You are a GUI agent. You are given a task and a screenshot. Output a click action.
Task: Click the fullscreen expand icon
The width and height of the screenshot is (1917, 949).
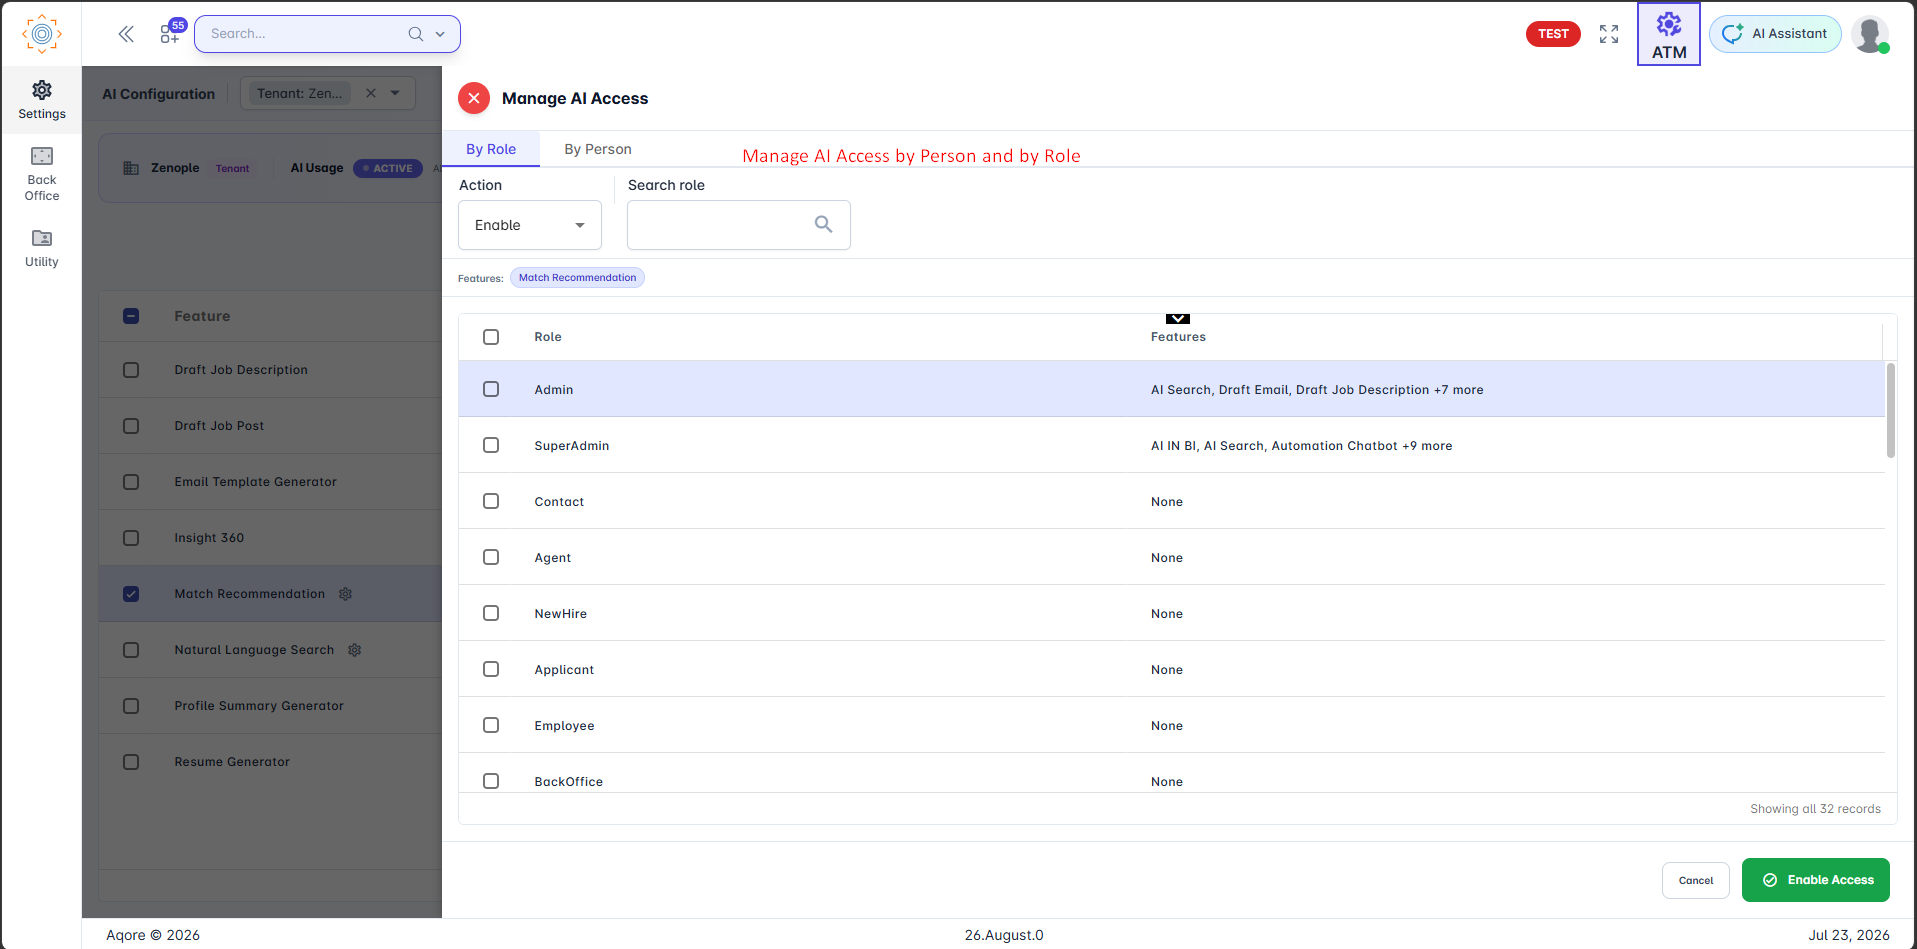pyautogui.click(x=1609, y=34)
